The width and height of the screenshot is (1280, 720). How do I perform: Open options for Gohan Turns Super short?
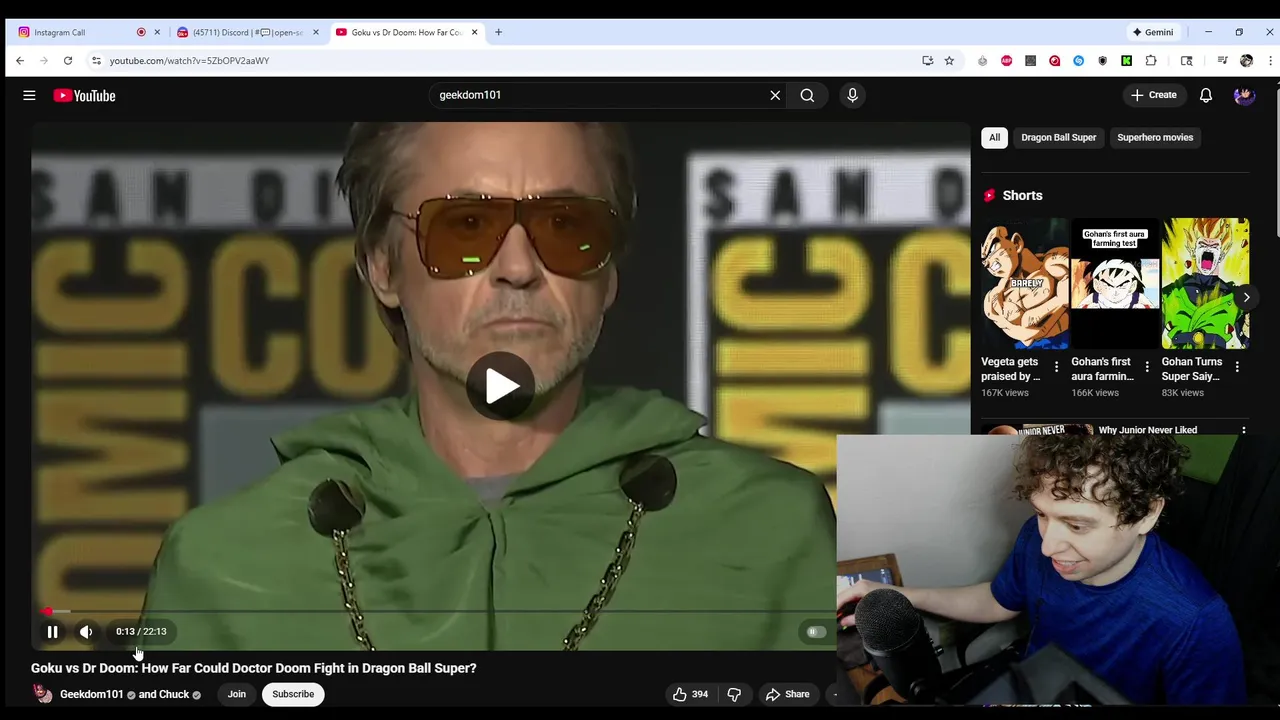click(x=1237, y=367)
